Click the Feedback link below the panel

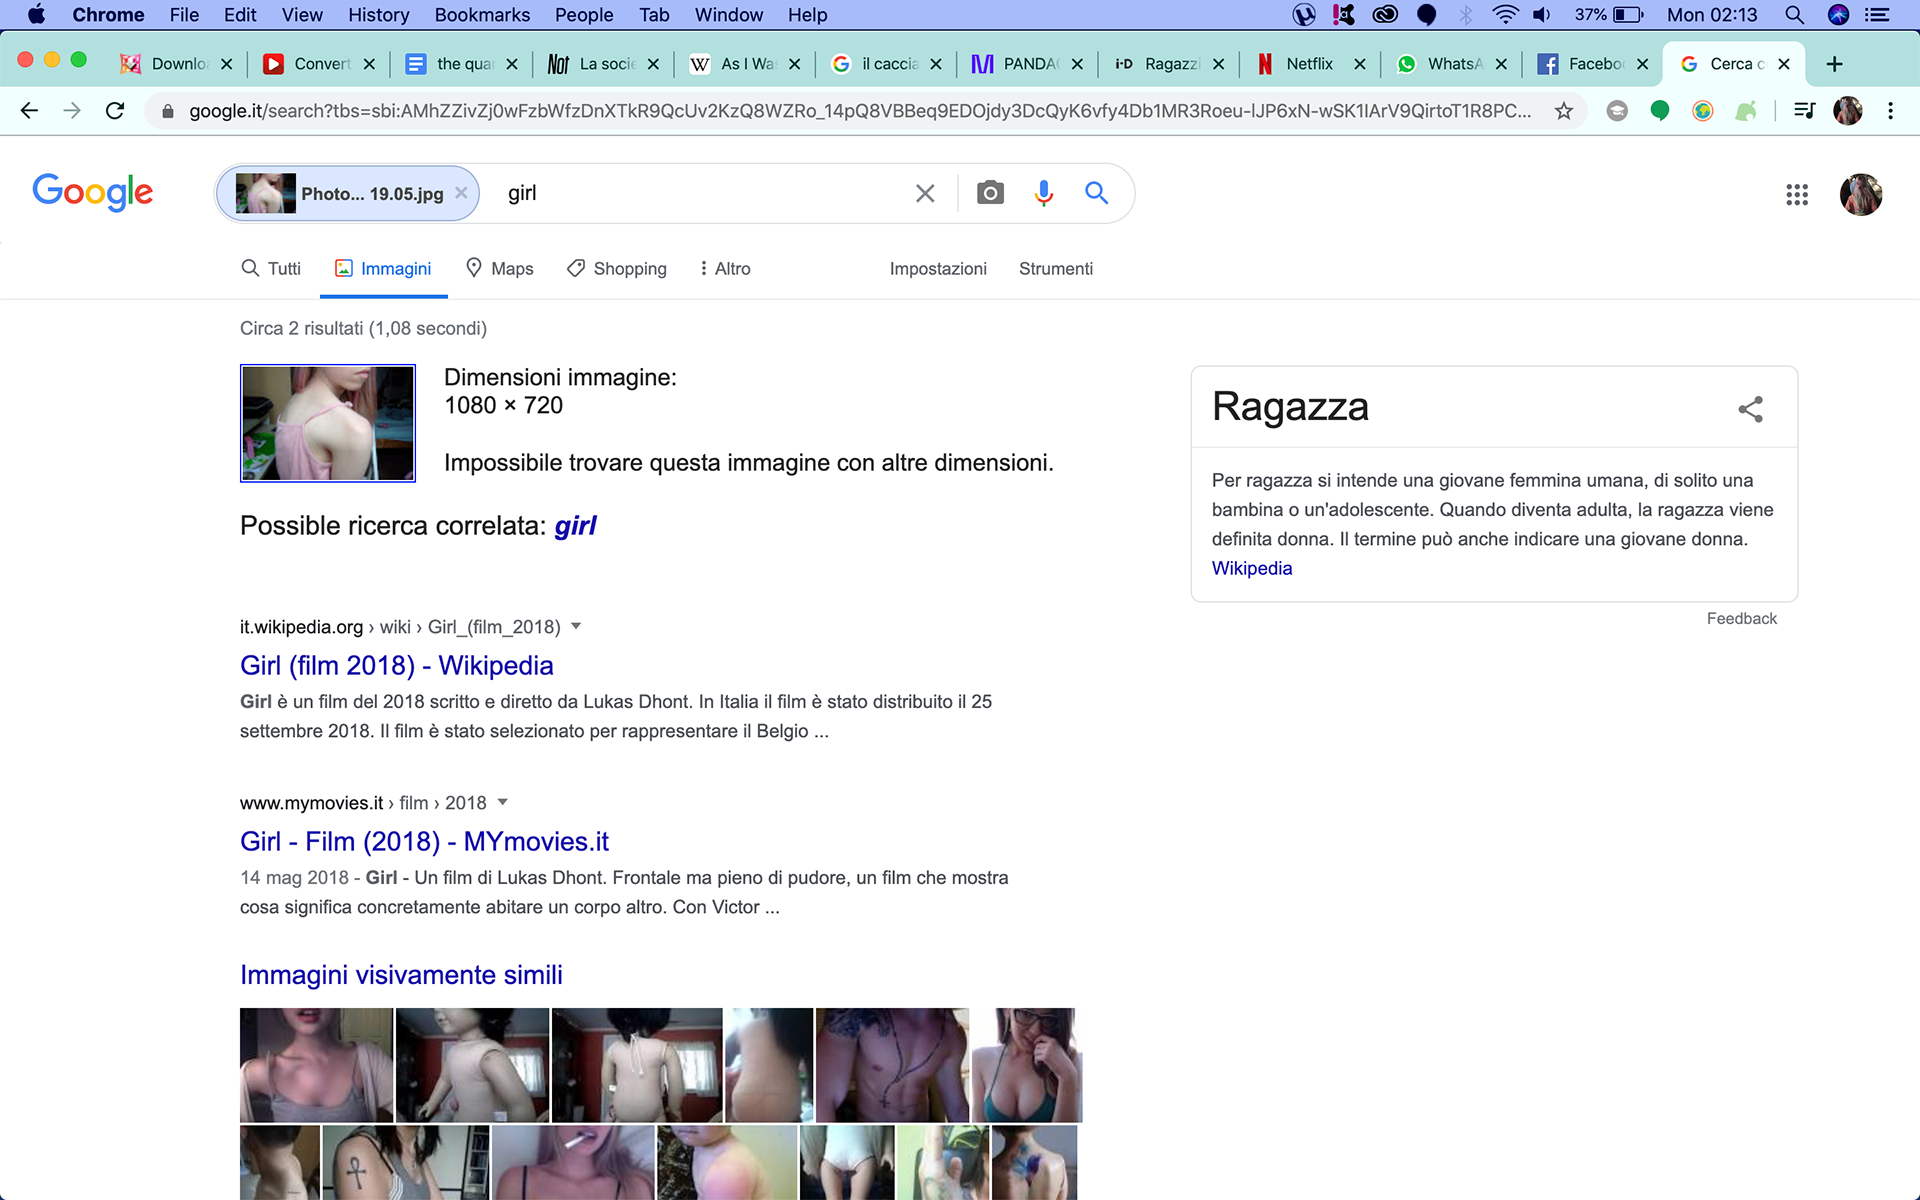coord(1741,618)
